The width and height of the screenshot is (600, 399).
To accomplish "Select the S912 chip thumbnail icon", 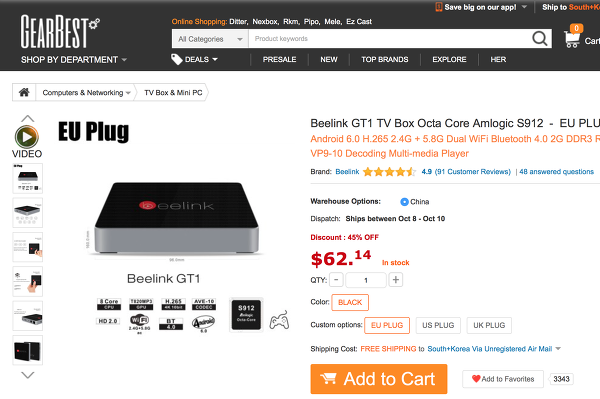I will [x=246, y=314].
